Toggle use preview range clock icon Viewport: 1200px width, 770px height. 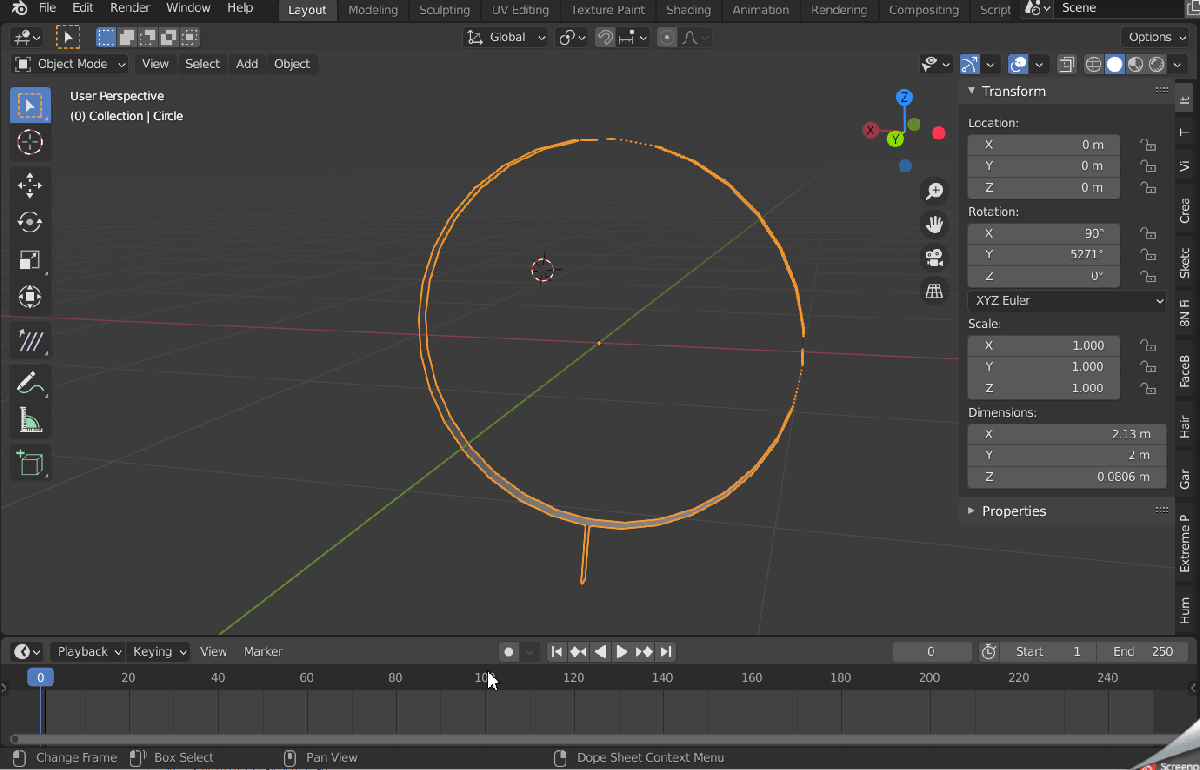pyautogui.click(x=989, y=652)
